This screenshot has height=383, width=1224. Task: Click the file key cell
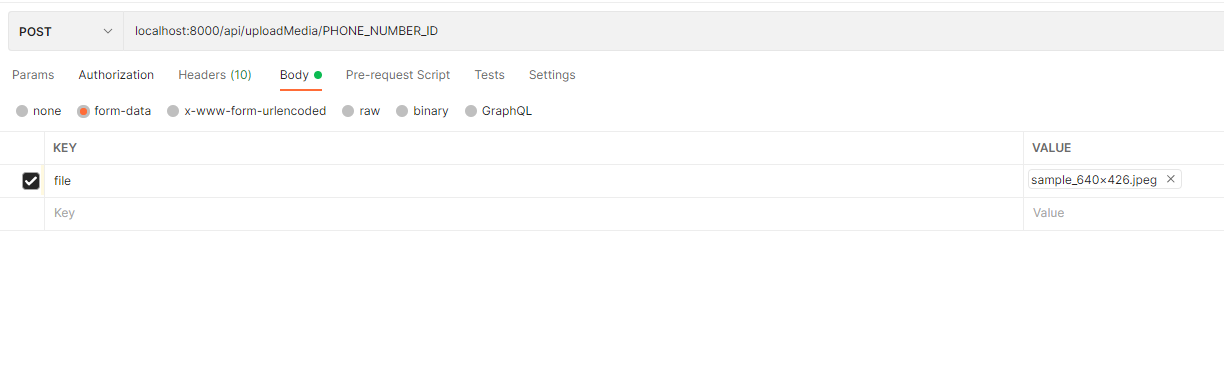pos(534,181)
